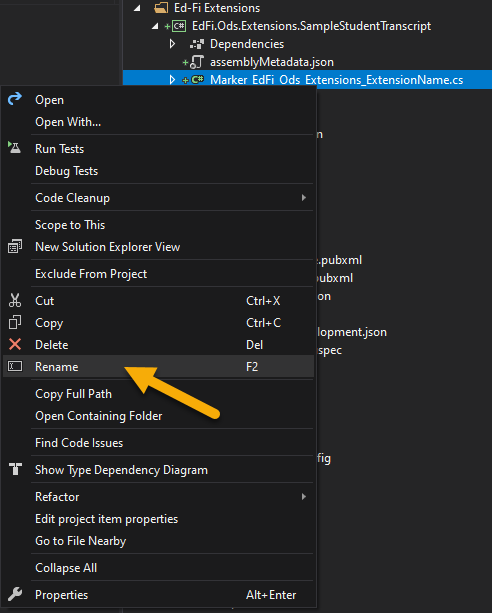Click the New Solution Explorer View icon
This screenshot has height=613, width=492.
point(15,246)
